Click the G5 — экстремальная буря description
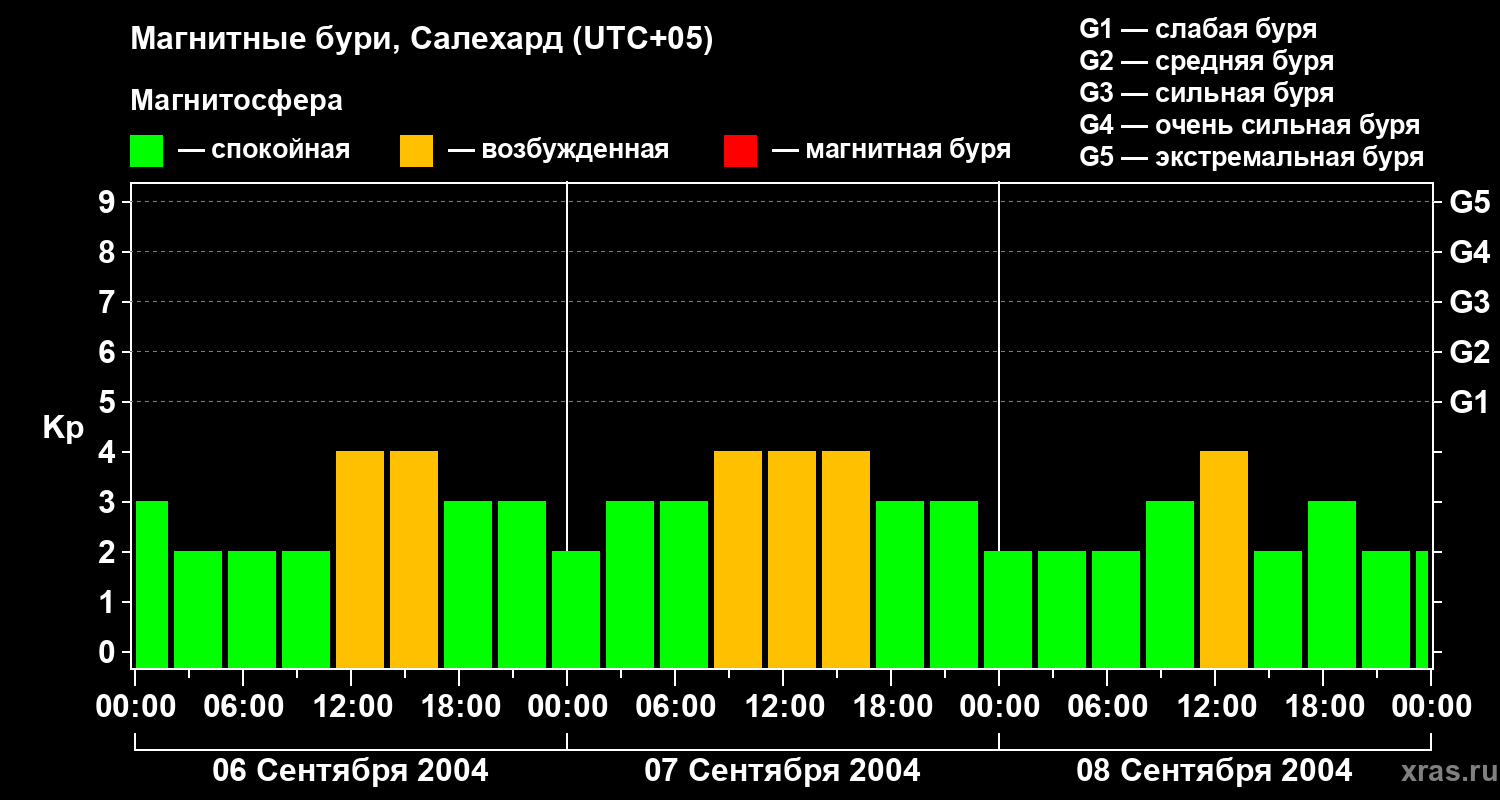Screen dimensions: 1500x800 (x=1251, y=157)
